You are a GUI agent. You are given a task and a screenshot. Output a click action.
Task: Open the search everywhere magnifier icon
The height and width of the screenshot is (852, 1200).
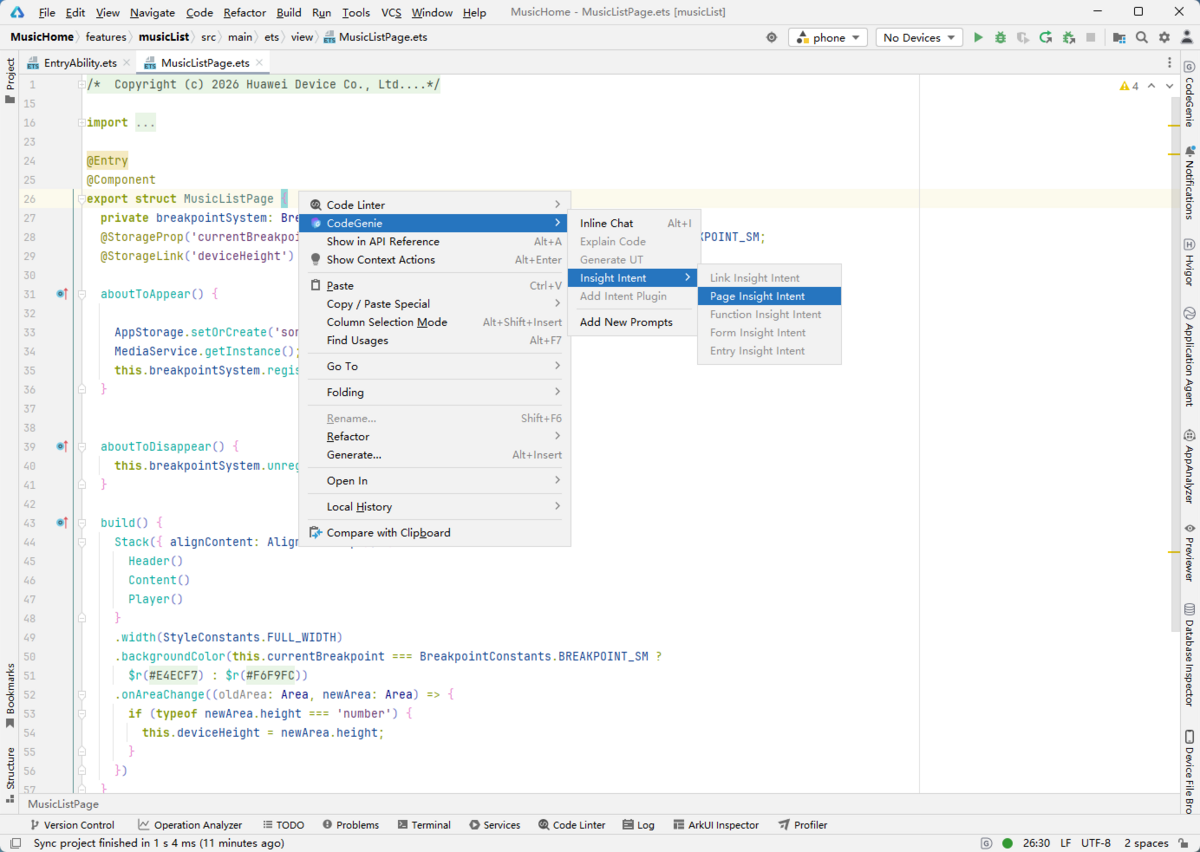point(1142,38)
